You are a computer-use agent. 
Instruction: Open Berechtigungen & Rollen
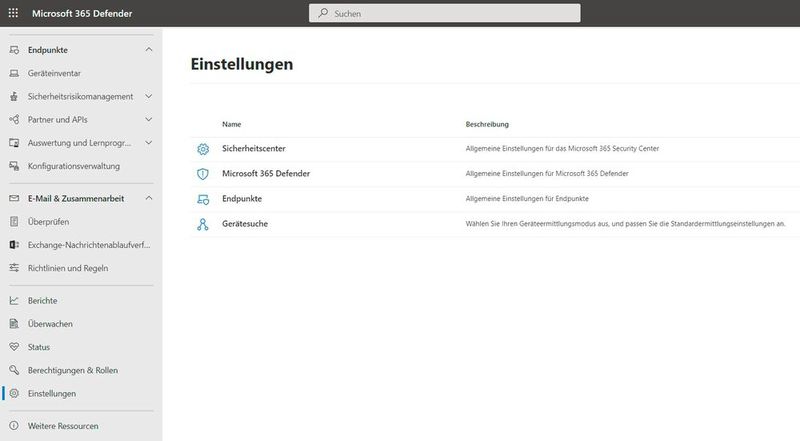pyautogui.click(x=73, y=370)
